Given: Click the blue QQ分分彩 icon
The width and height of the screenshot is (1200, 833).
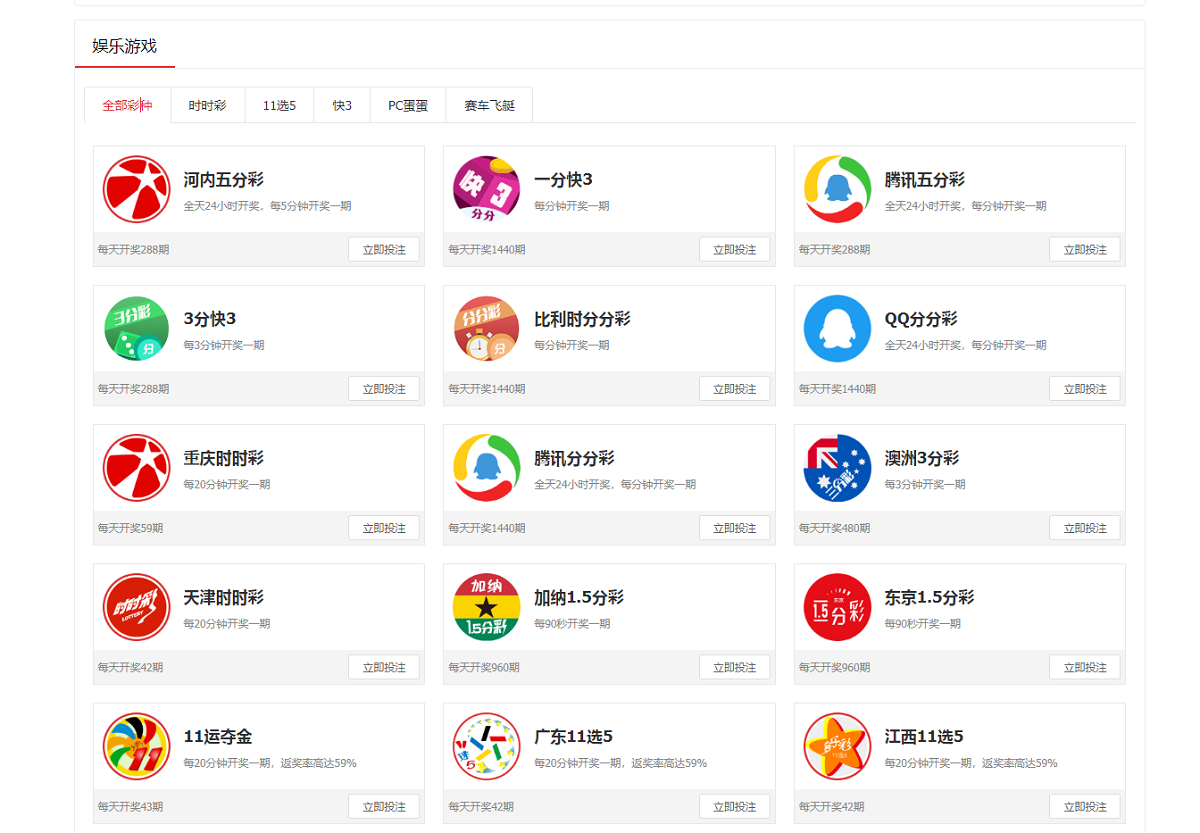Looking at the screenshot, I should (837, 328).
